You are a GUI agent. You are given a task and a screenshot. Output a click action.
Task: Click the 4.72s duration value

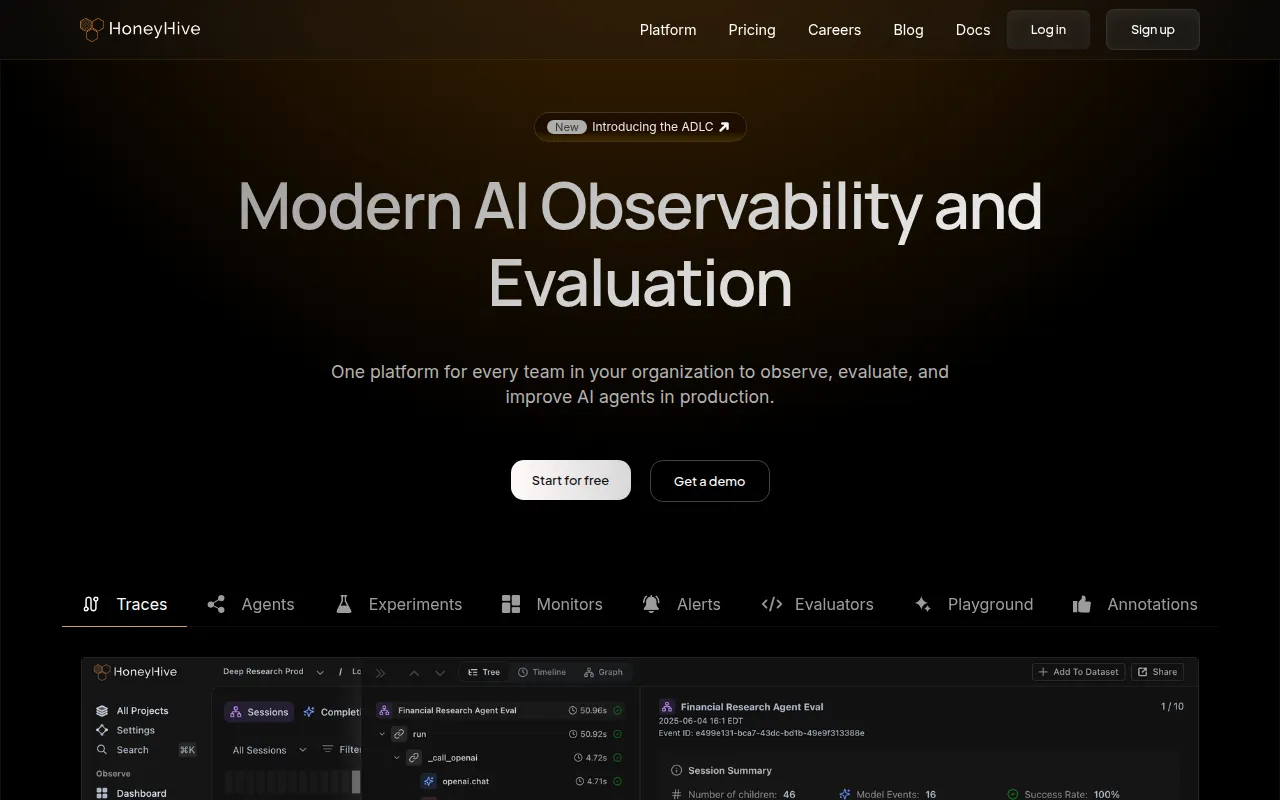(596, 758)
